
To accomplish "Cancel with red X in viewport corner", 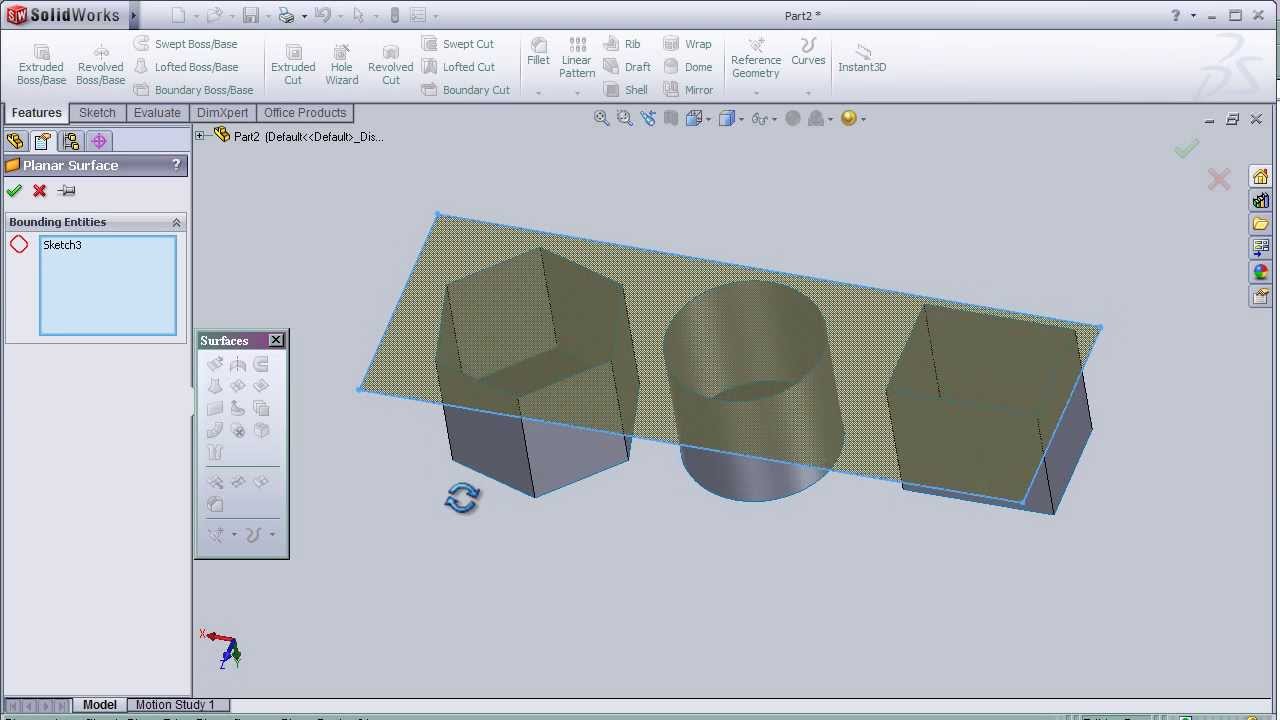I will pos(1218,180).
